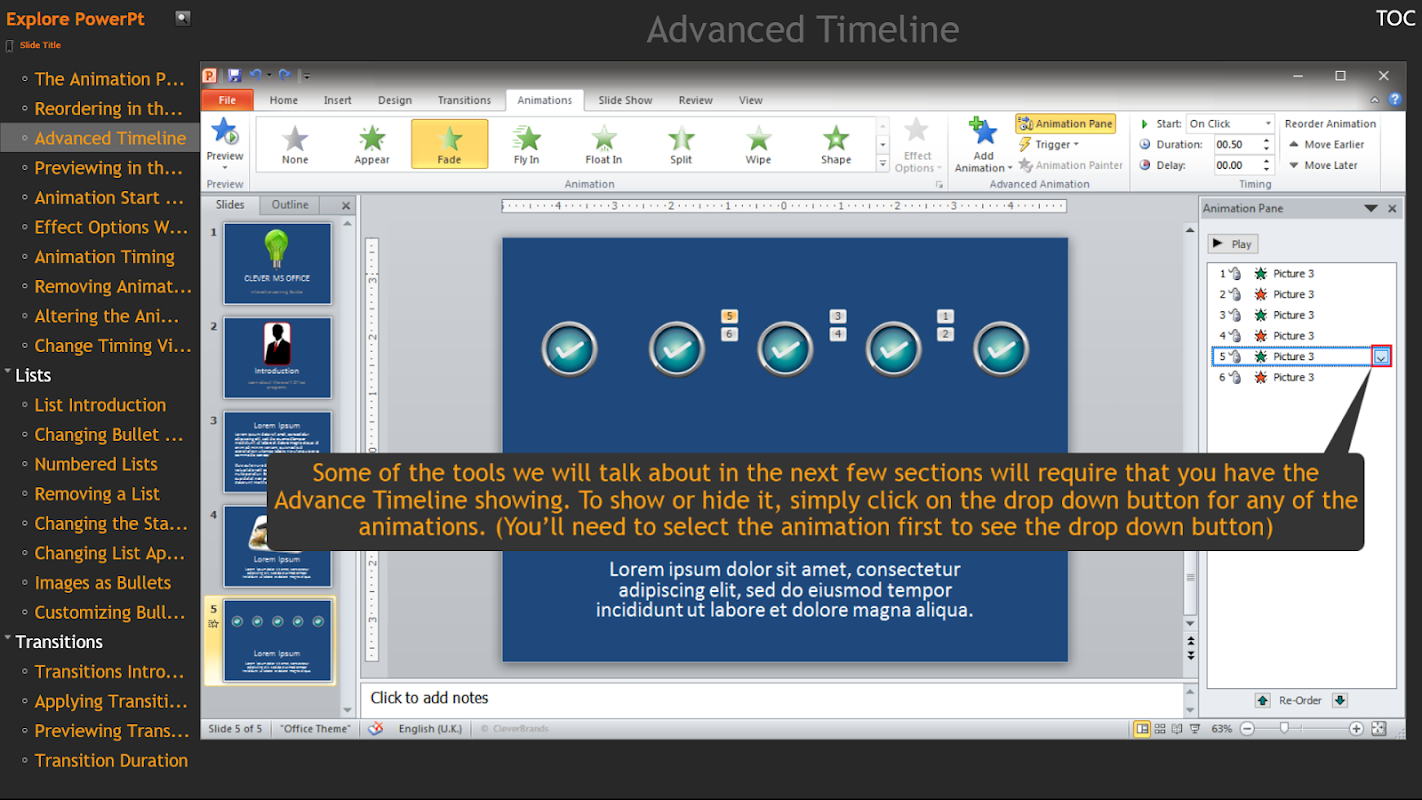Open the Transitions ribbon tab

coord(464,100)
